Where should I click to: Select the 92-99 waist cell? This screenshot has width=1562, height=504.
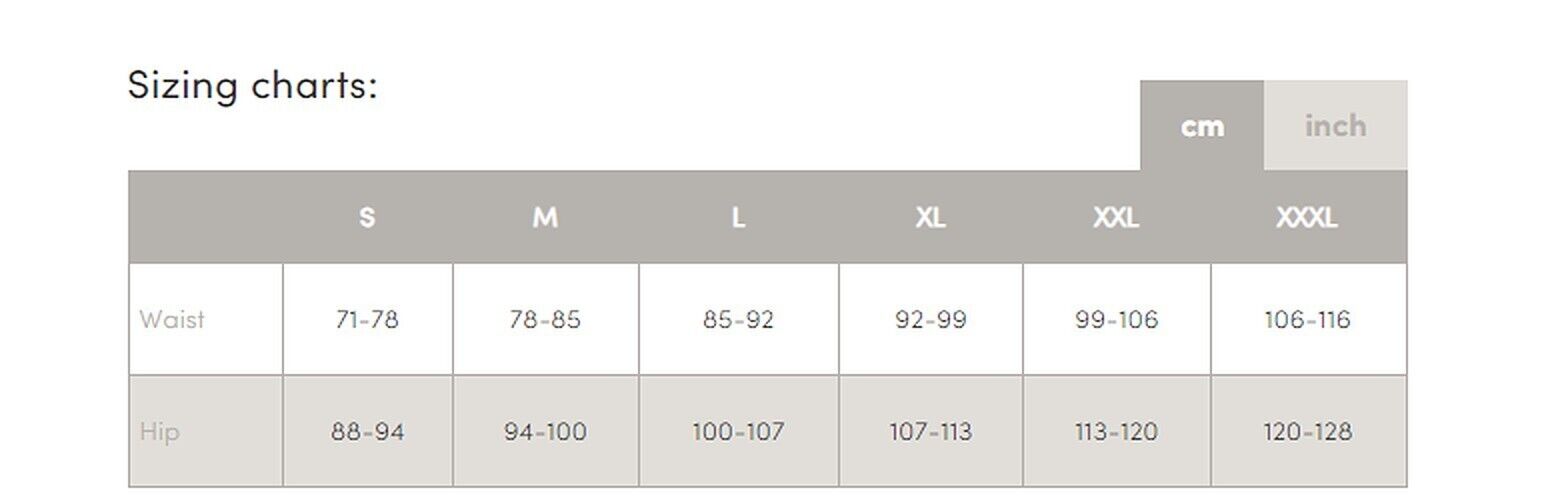930,320
